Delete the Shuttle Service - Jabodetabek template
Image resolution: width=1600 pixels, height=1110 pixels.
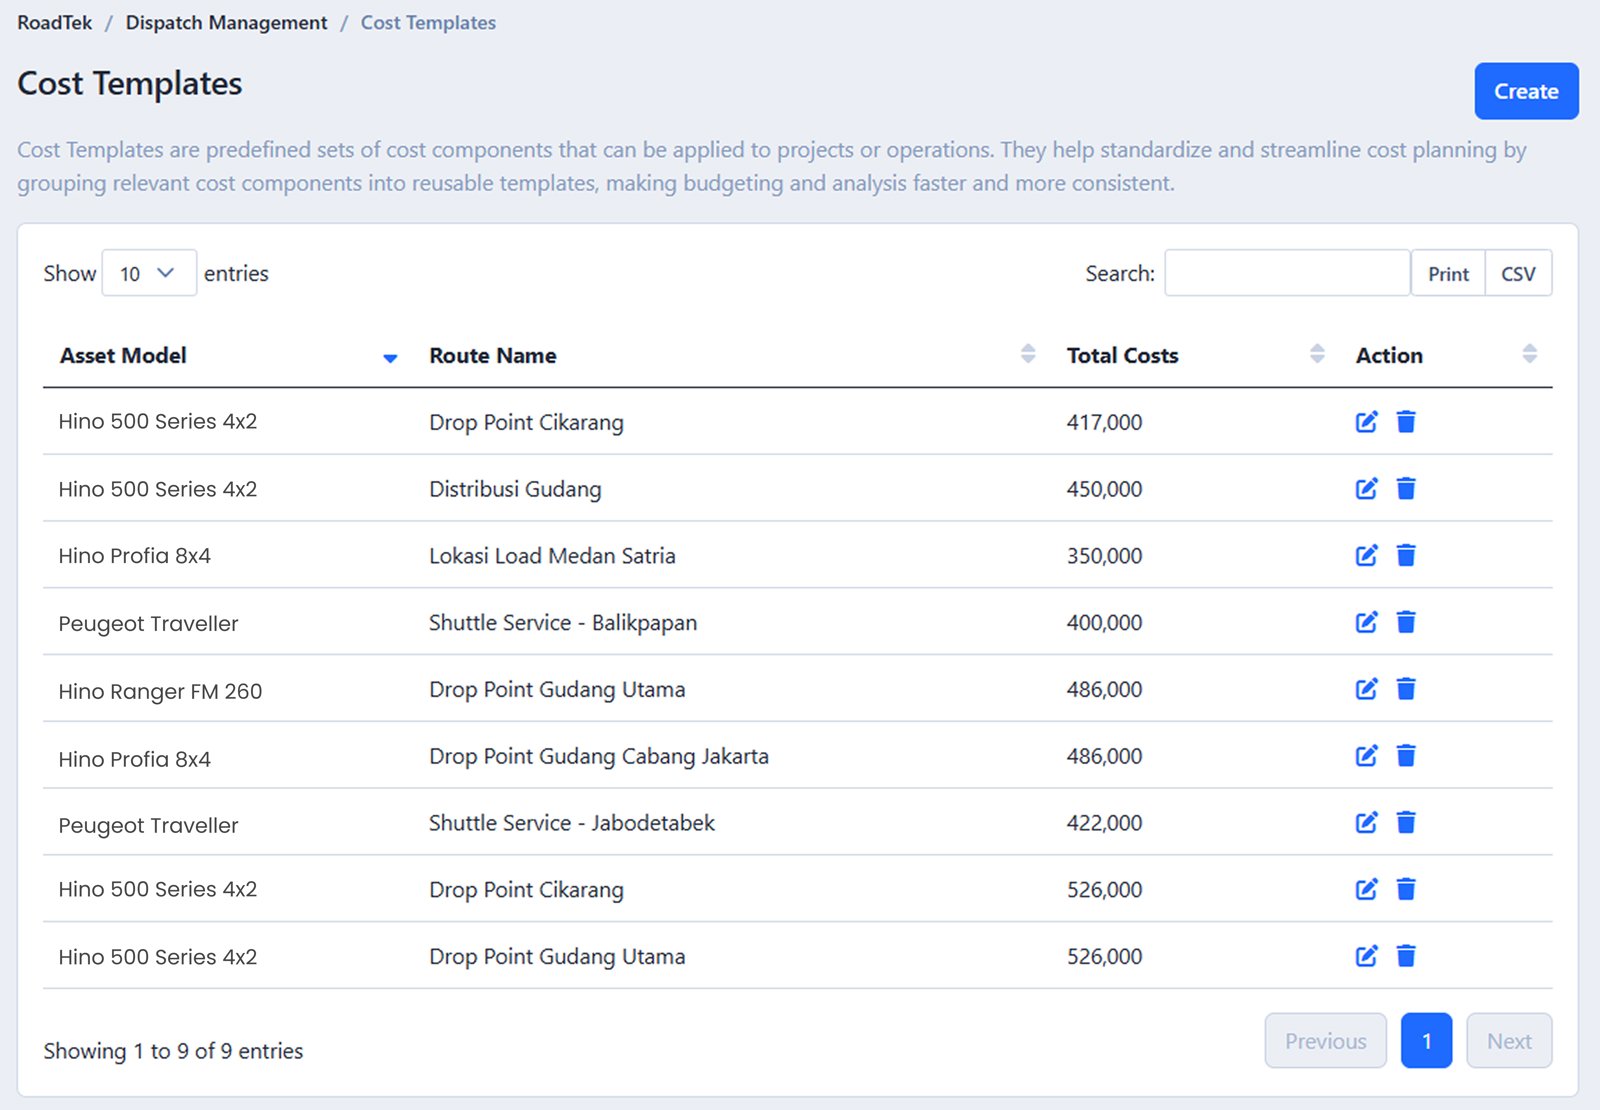(1406, 823)
